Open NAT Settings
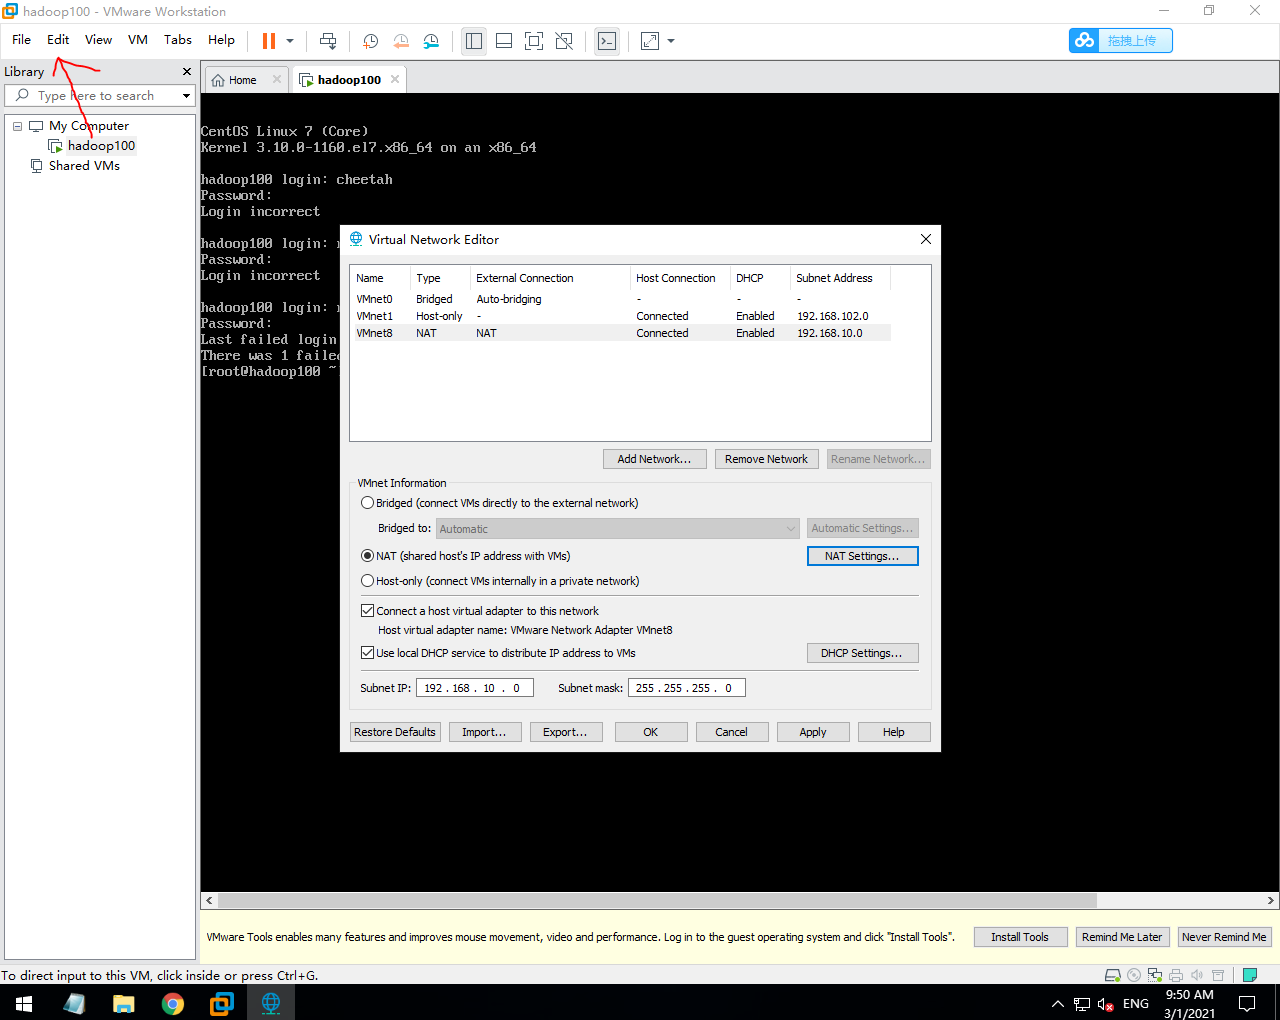1280x1020 pixels. pyautogui.click(x=862, y=556)
